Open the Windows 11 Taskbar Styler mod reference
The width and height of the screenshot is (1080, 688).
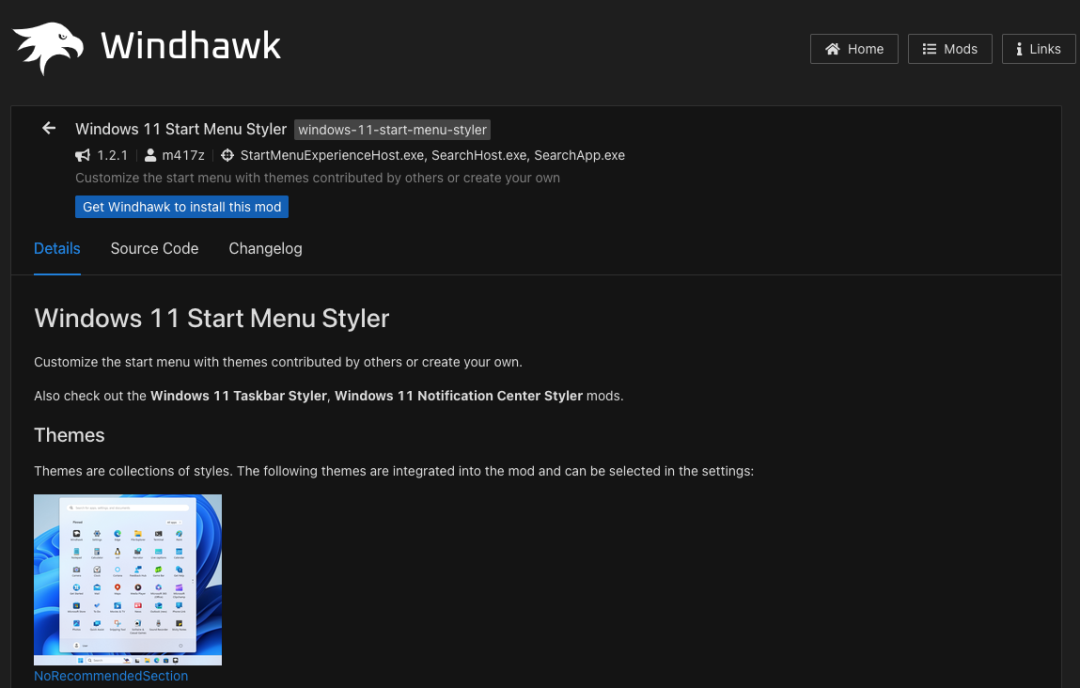(238, 395)
